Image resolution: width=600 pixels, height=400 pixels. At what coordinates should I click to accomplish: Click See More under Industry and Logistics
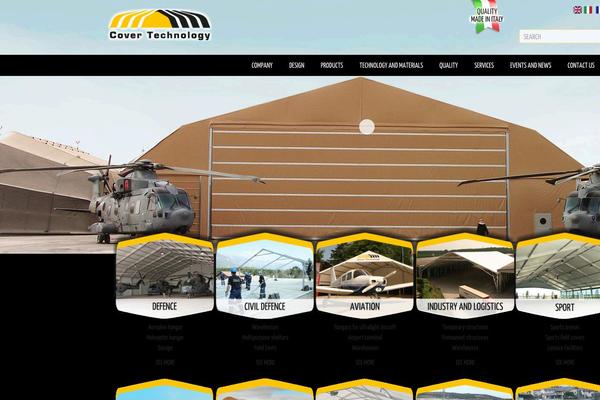(x=465, y=362)
